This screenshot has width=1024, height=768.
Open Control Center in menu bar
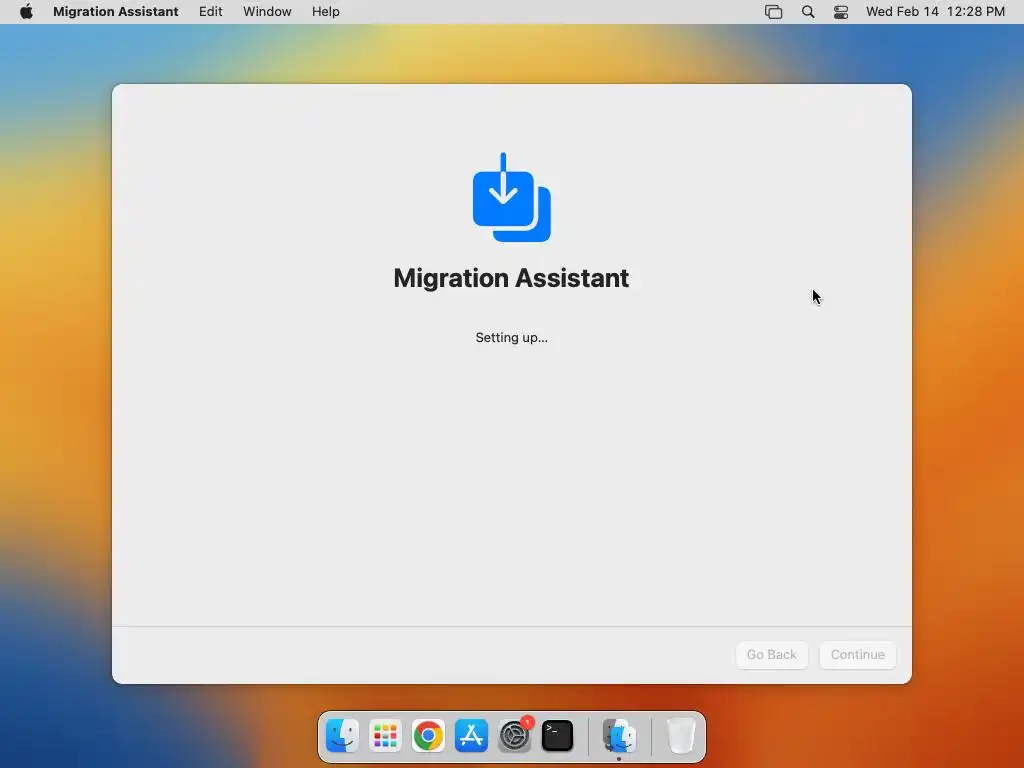(x=840, y=12)
